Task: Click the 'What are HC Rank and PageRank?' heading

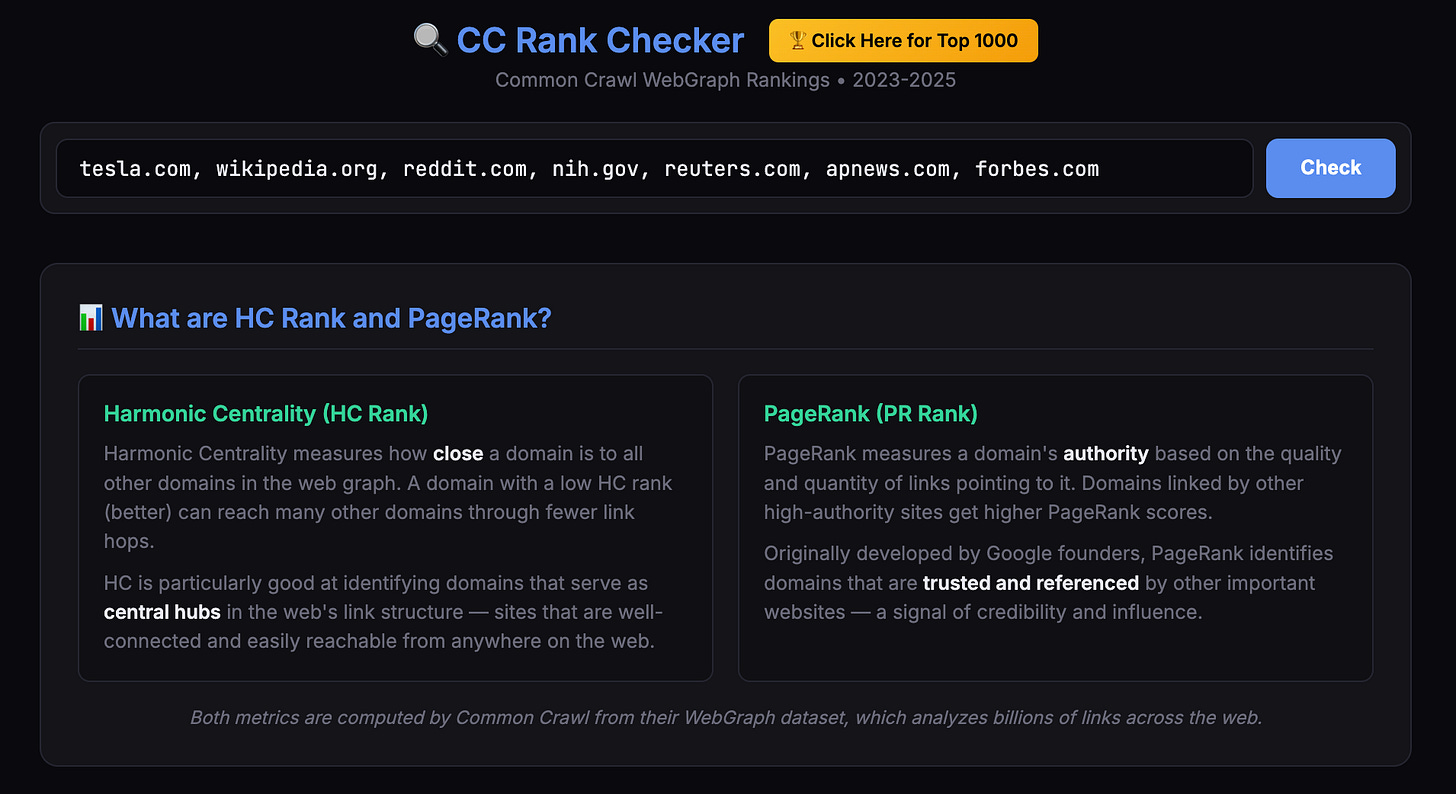Action: point(332,317)
